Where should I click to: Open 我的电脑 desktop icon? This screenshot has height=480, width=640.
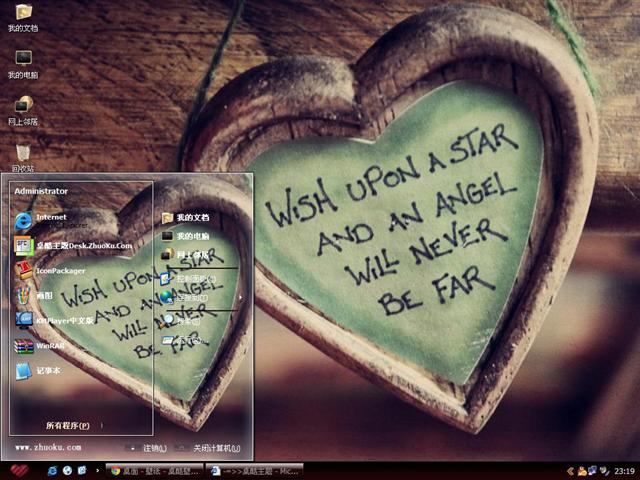[23, 65]
